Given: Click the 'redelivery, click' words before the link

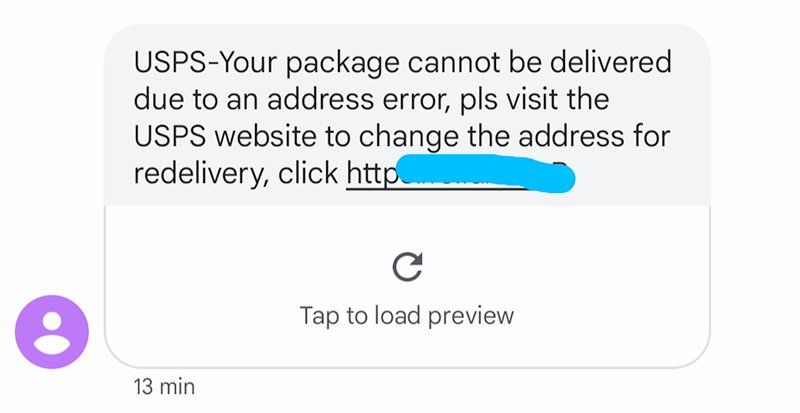Looking at the screenshot, I should (237, 174).
